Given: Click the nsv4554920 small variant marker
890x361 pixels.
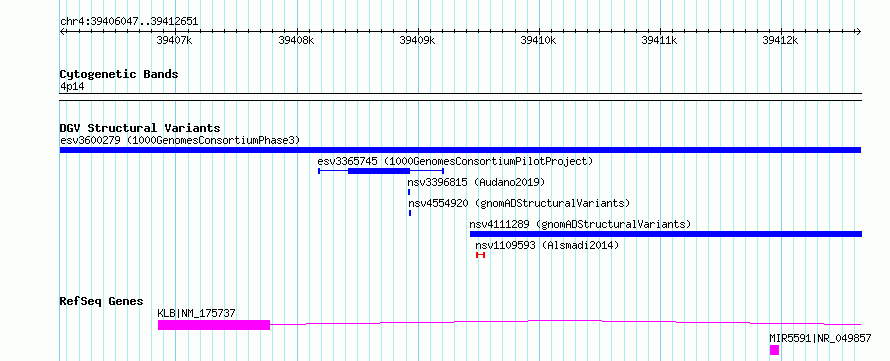Looking at the screenshot, I should 410,213.
